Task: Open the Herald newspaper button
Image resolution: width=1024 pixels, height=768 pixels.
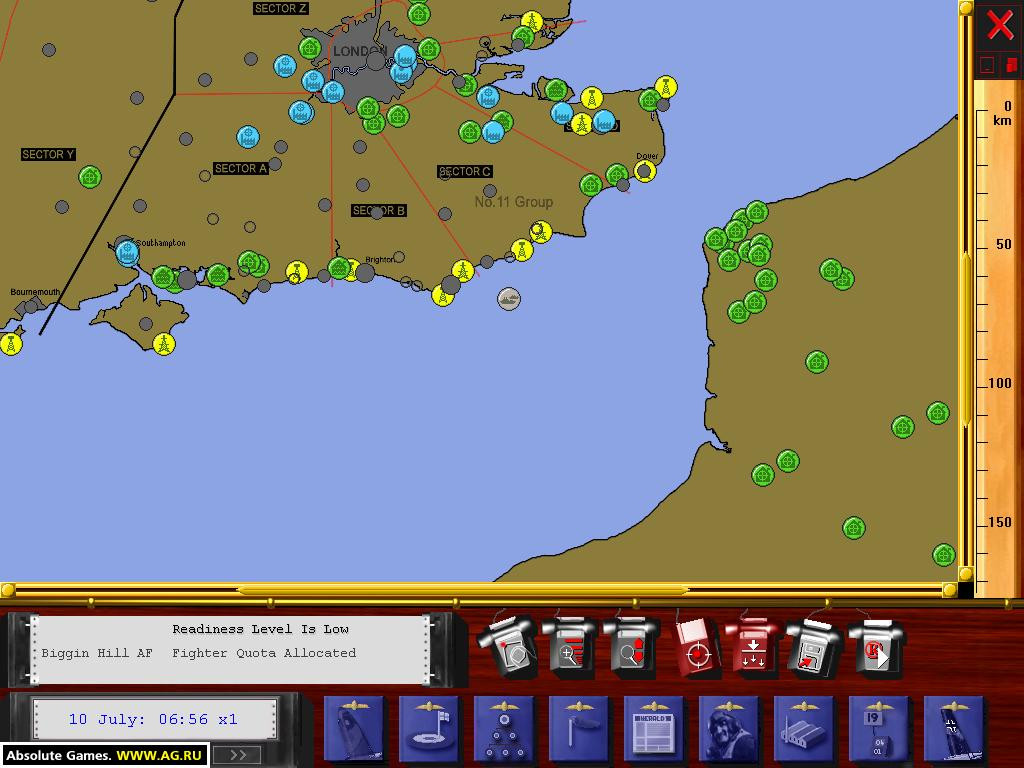Action: [x=654, y=729]
